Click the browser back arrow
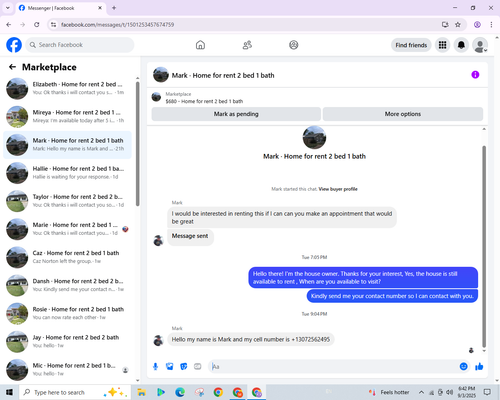 click(9, 25)
